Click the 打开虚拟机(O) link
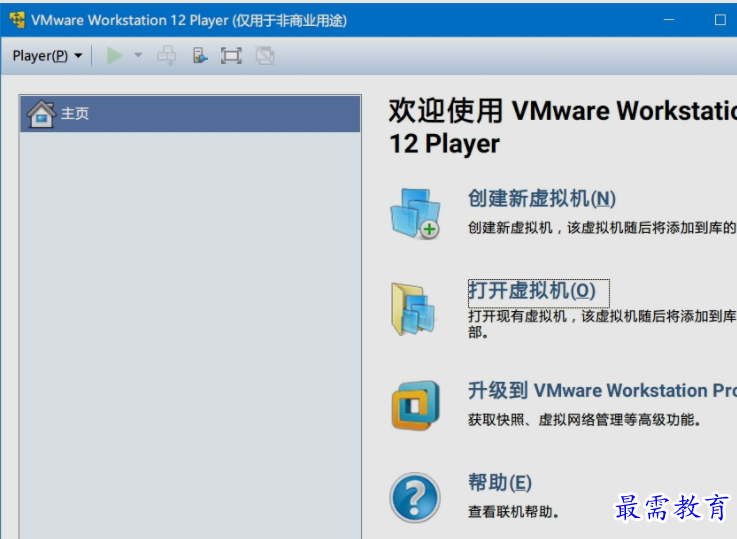This screenshot has height=539, width=737. 532,290
